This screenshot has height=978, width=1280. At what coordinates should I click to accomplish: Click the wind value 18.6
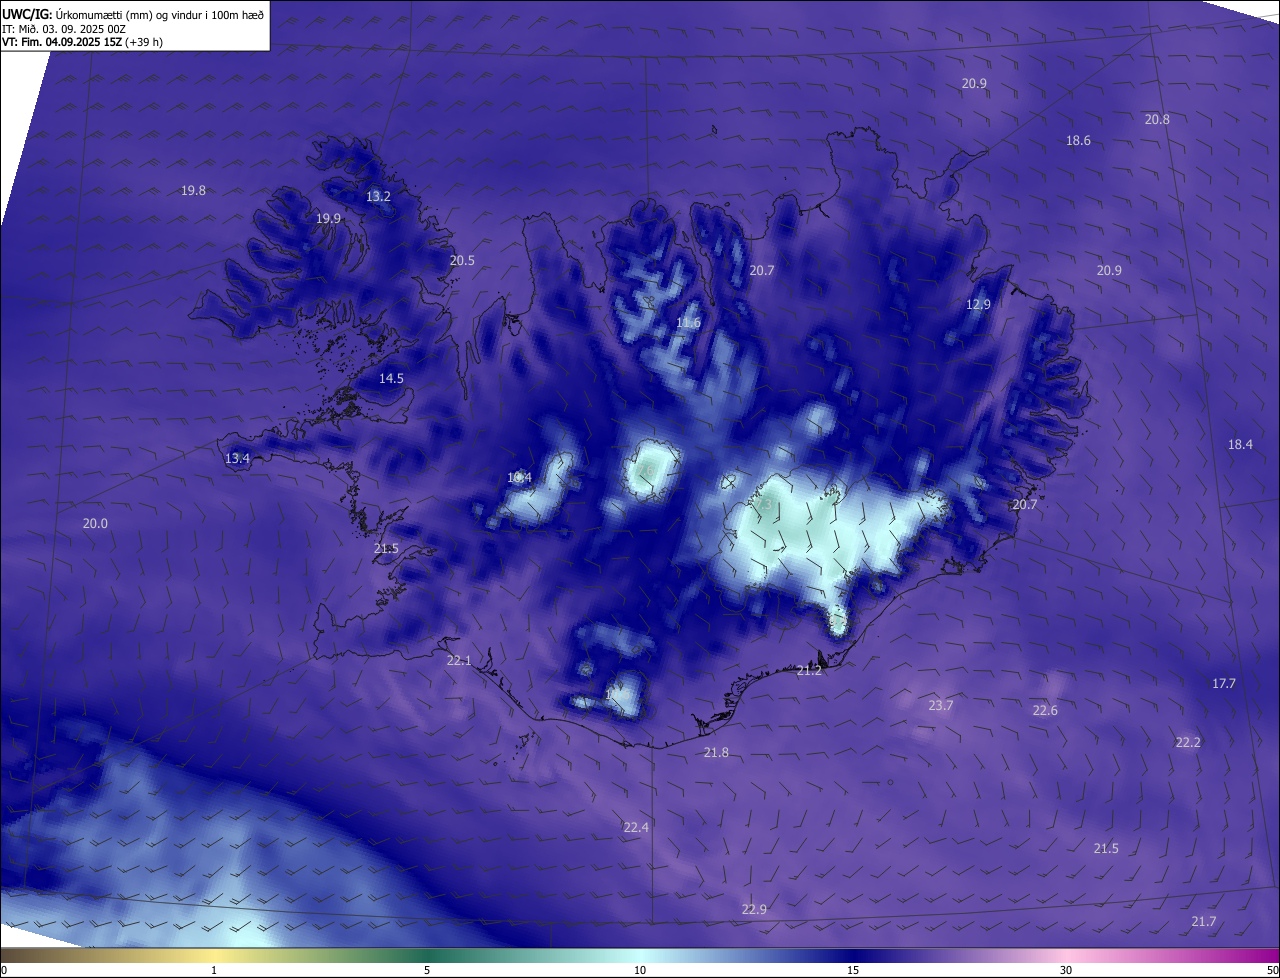point(1078,141)
